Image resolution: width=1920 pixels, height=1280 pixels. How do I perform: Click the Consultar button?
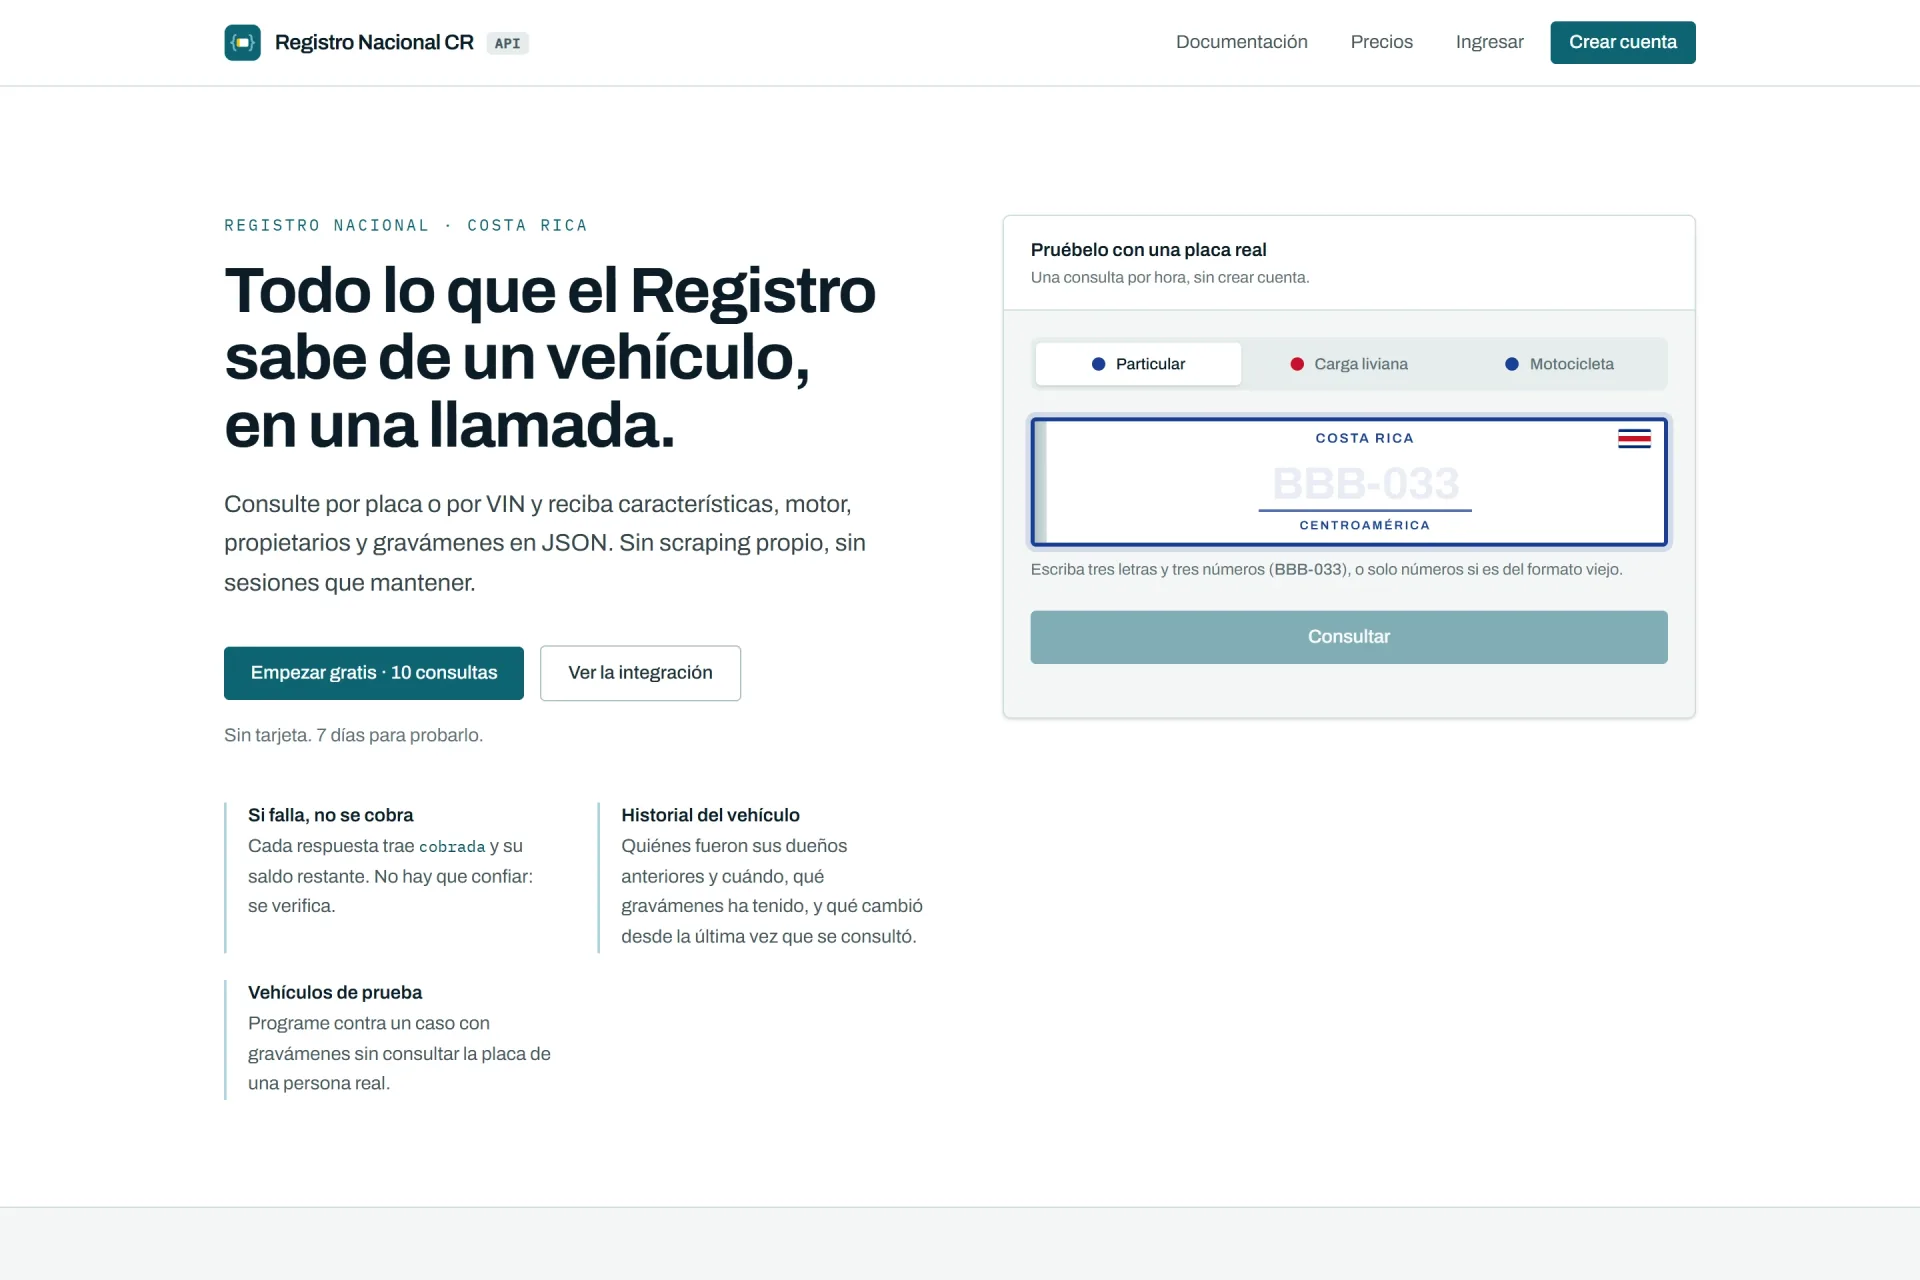click(x=1348, y=637)
